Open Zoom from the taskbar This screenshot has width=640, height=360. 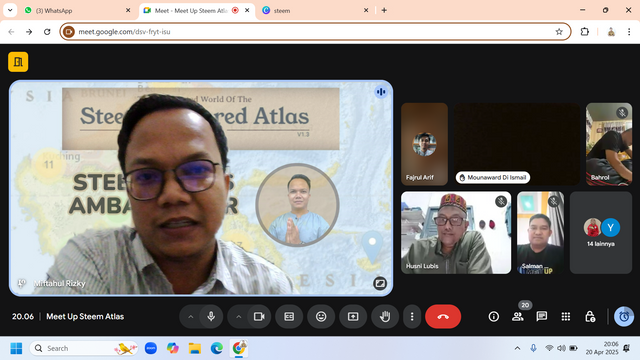[x=151, y=348]
